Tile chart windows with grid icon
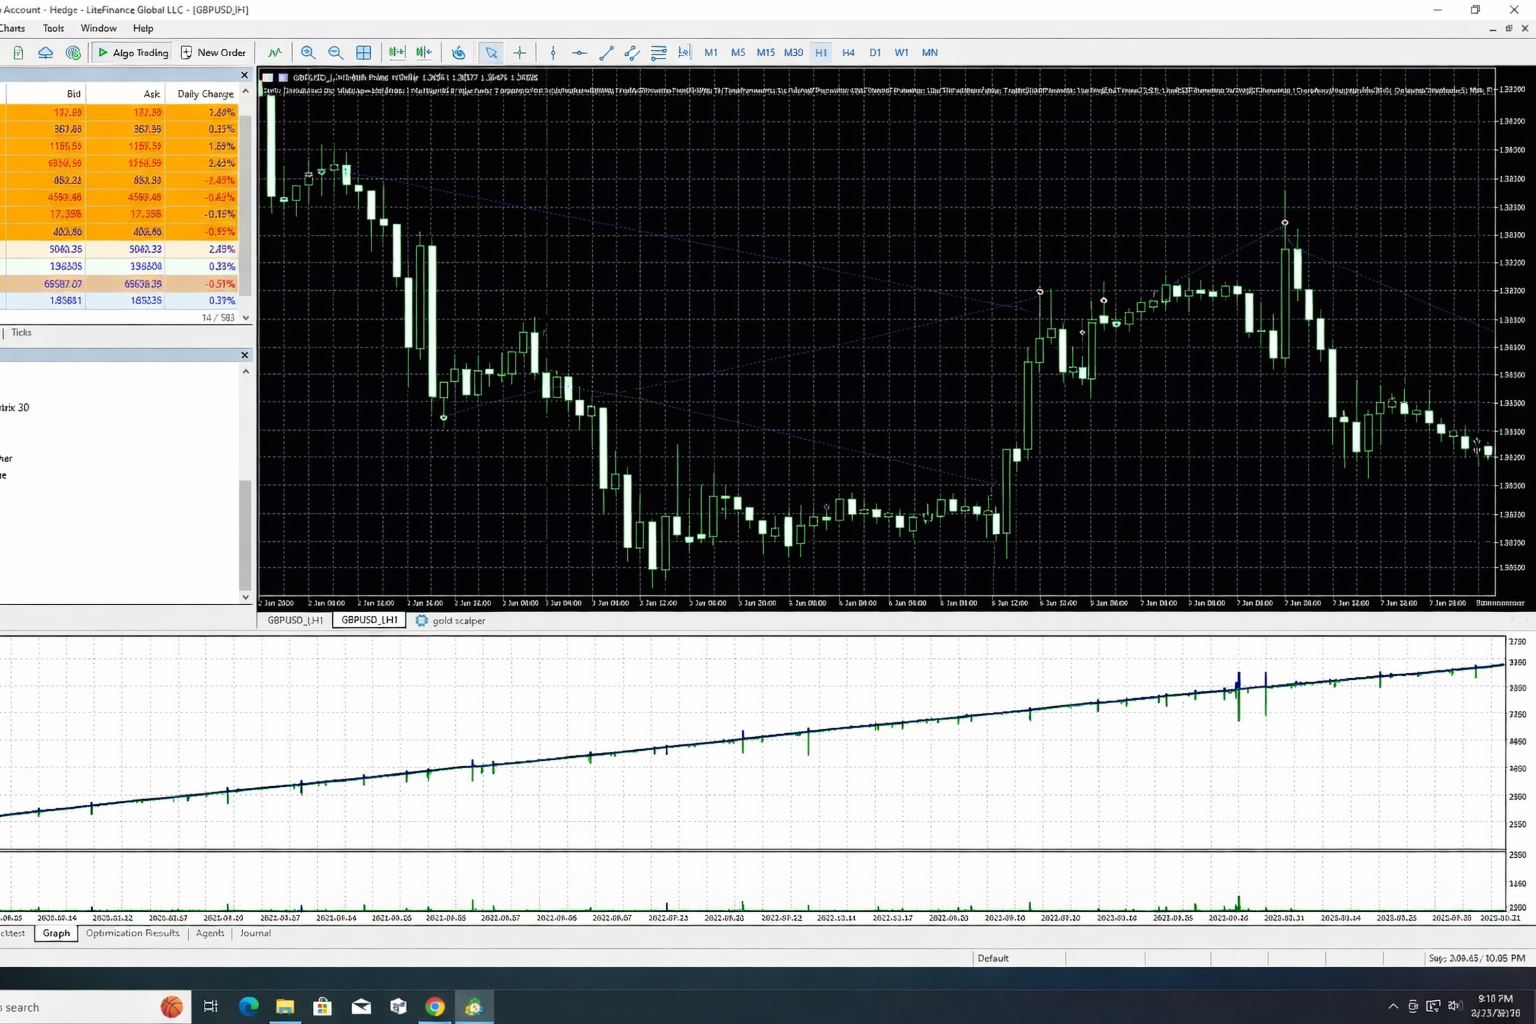The height and width of the screenshot is (1024, 1536). pos(364,52)
